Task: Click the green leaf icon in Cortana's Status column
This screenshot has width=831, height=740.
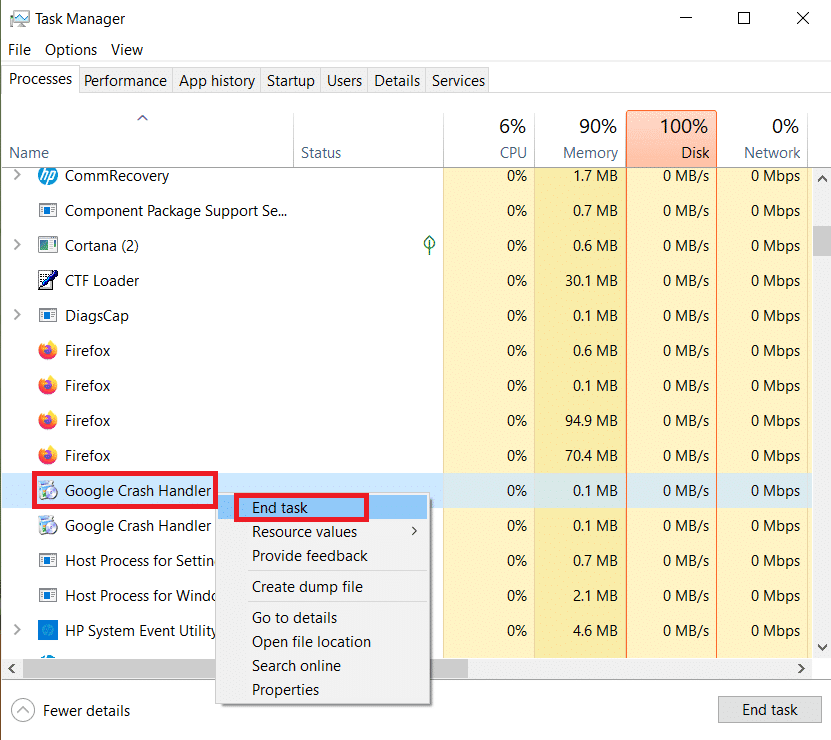Action: 429,245
